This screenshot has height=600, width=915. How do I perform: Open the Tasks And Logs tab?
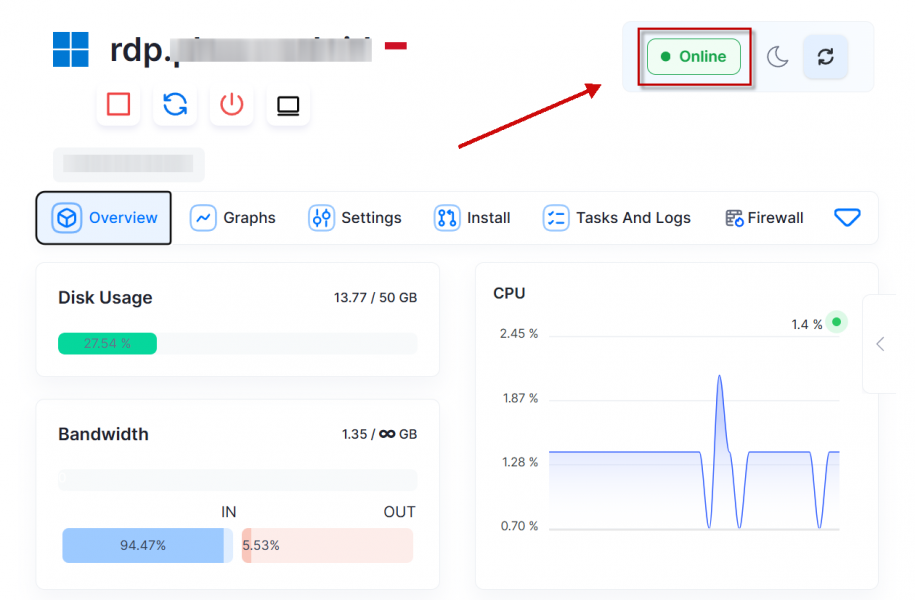click(x=617, y=218)
